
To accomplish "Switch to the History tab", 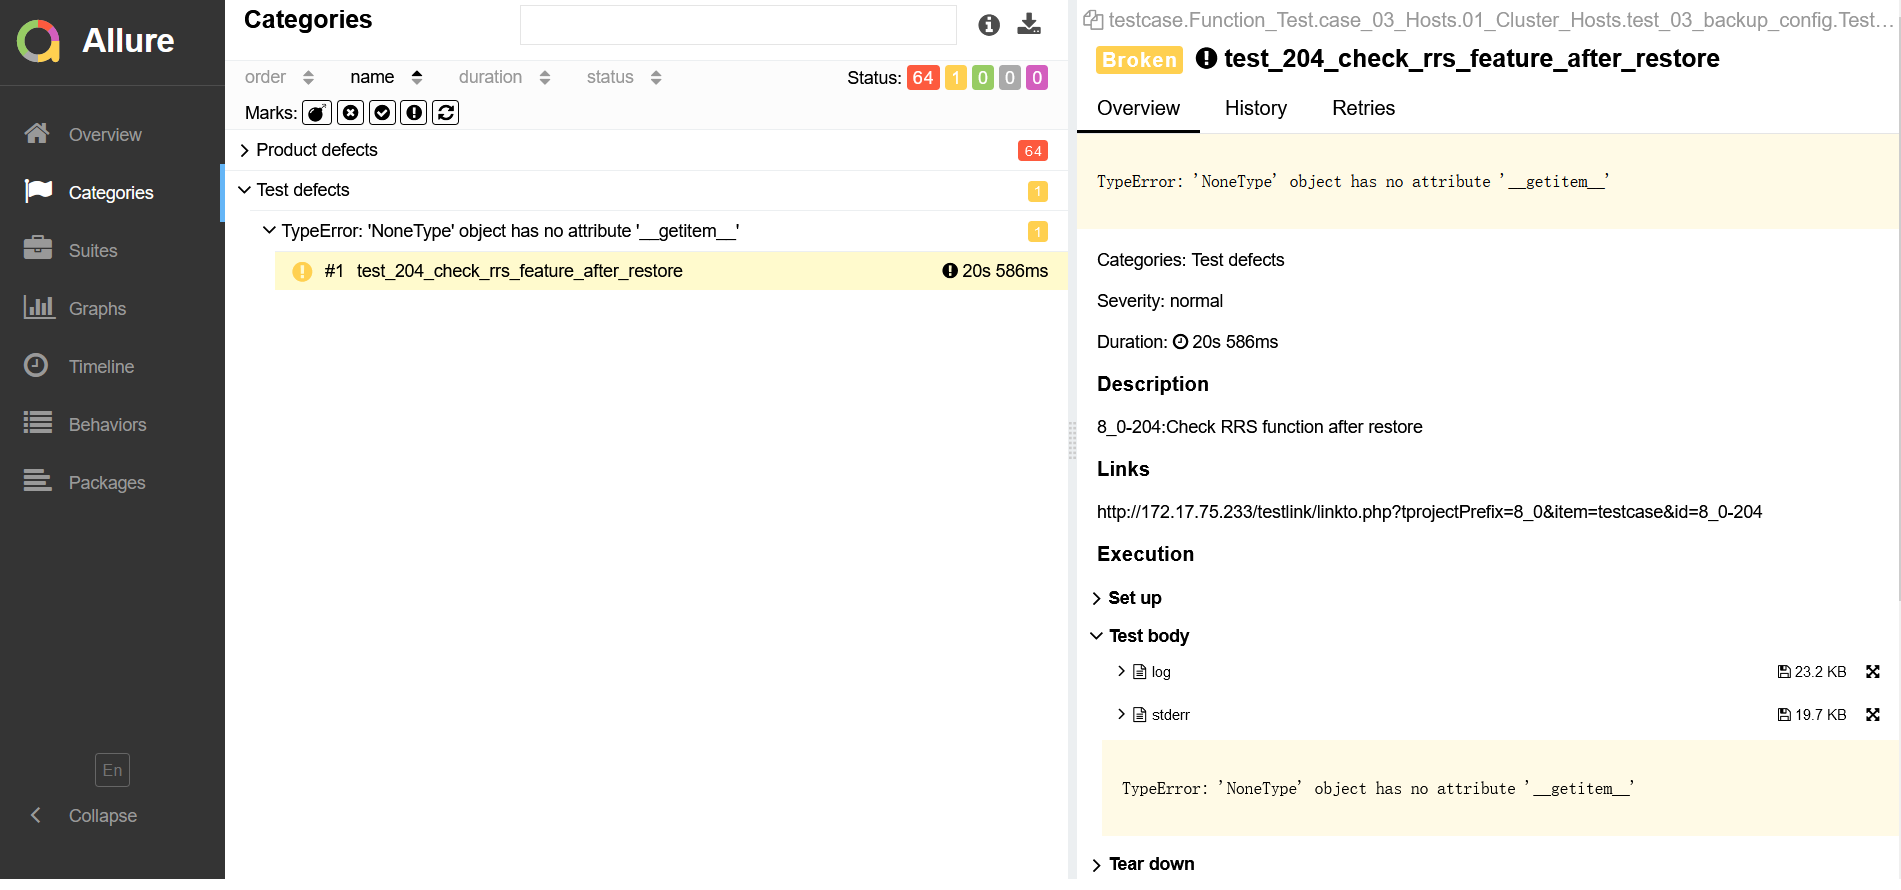I will click(1255, 108).
